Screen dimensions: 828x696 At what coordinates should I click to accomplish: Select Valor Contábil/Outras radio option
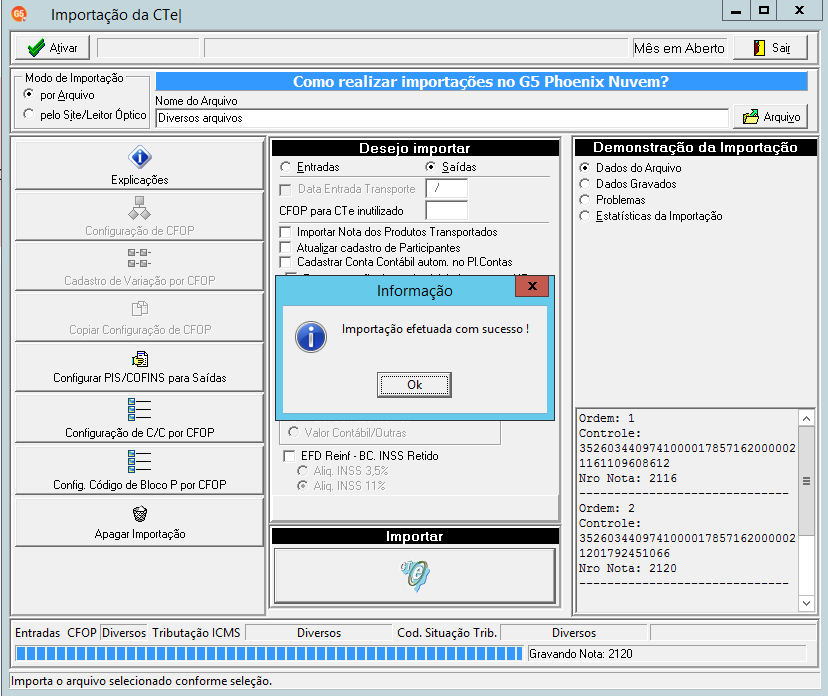click(293, 432)
